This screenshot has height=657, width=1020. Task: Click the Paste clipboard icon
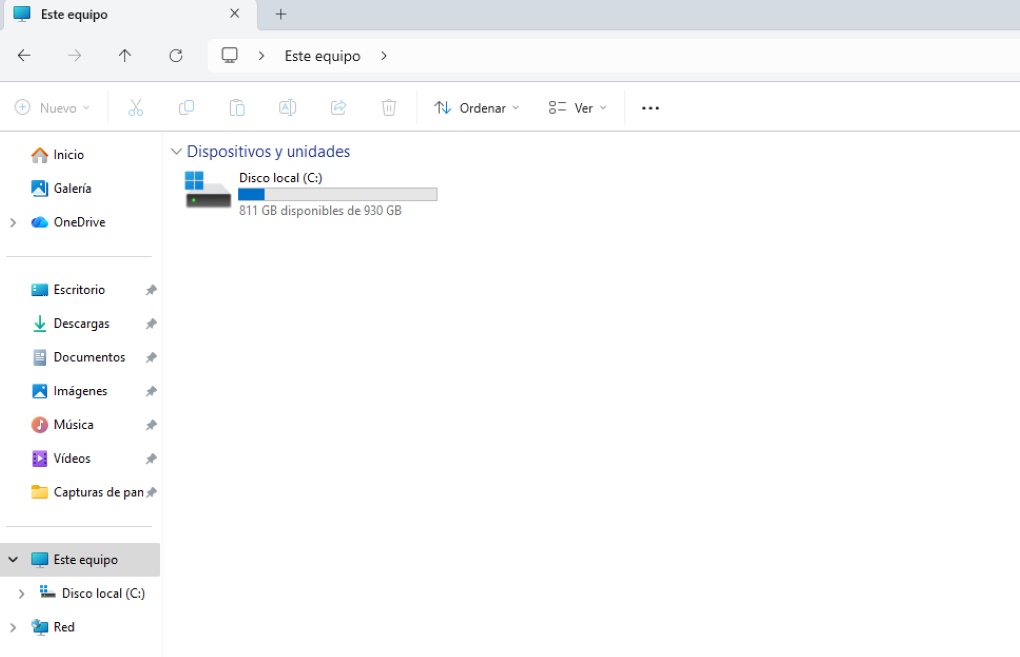coord(237,108)
